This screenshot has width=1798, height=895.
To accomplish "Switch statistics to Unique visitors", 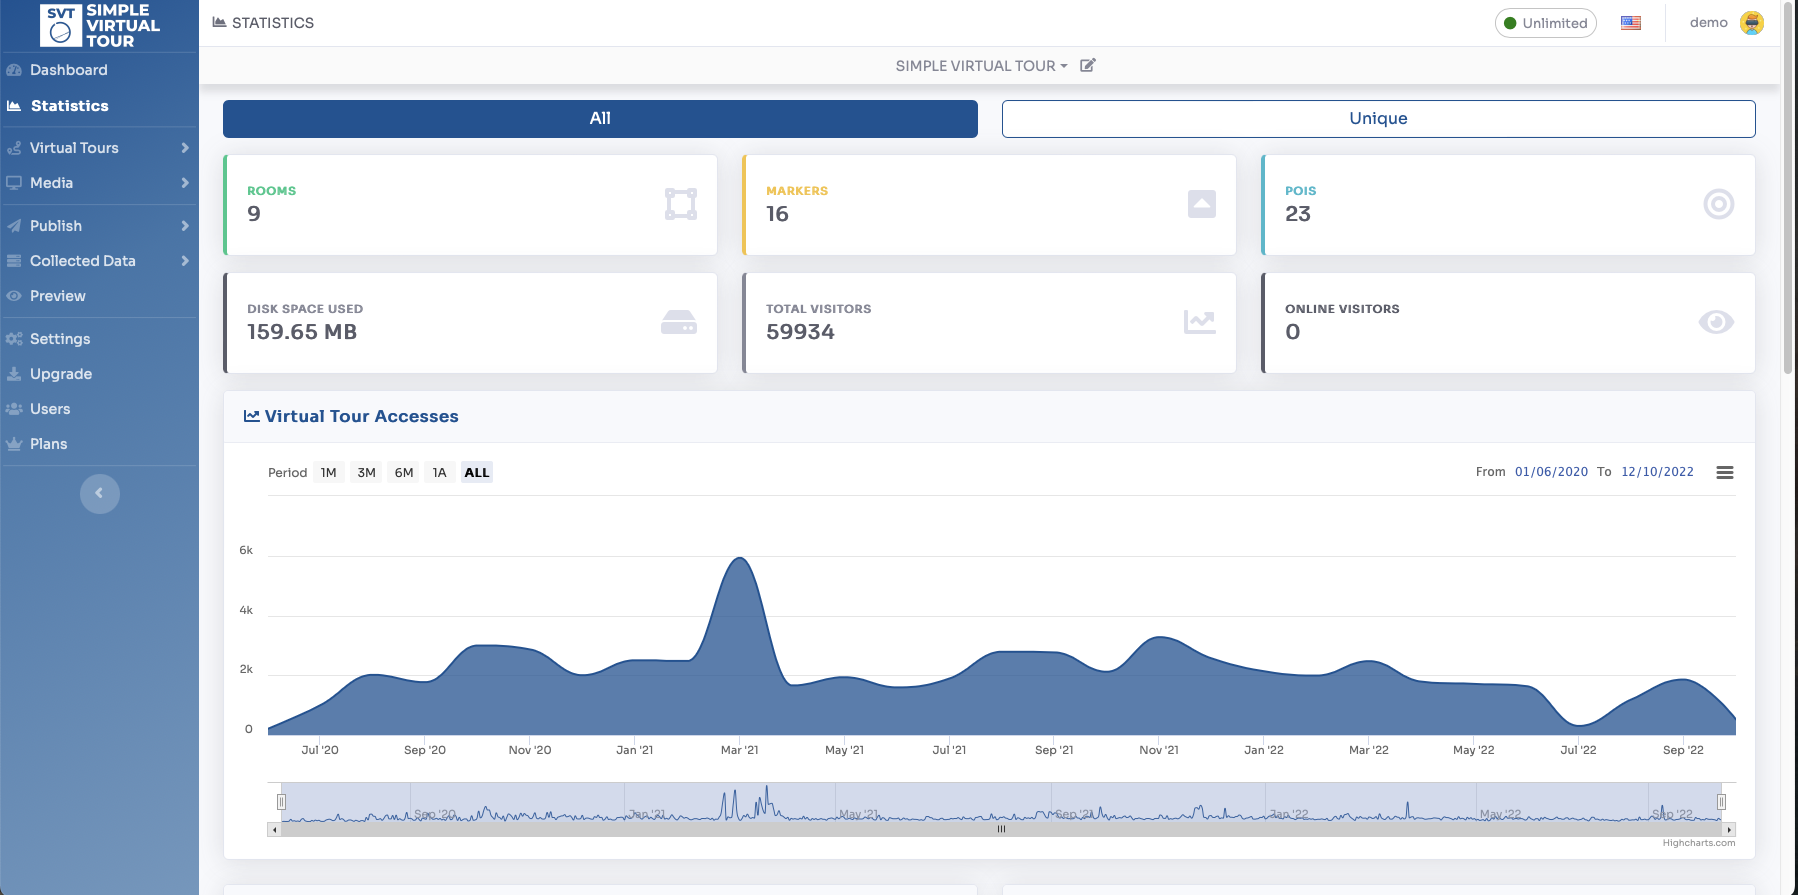I will [1378, 118].
